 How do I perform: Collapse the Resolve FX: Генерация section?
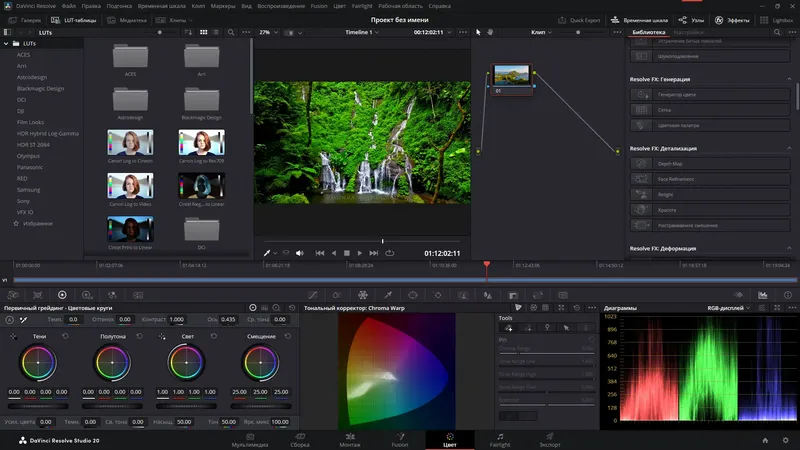click(x=788, y=79)
